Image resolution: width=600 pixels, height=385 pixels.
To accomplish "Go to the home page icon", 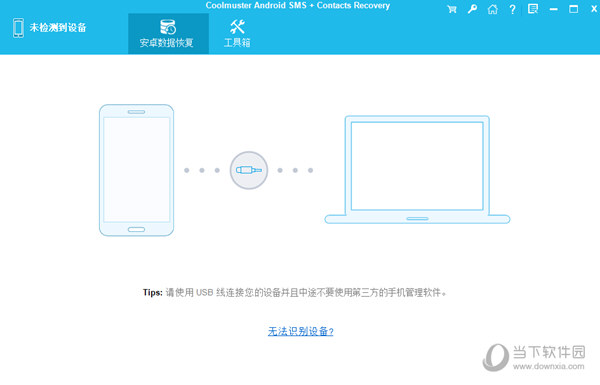I will coord(492,9).
